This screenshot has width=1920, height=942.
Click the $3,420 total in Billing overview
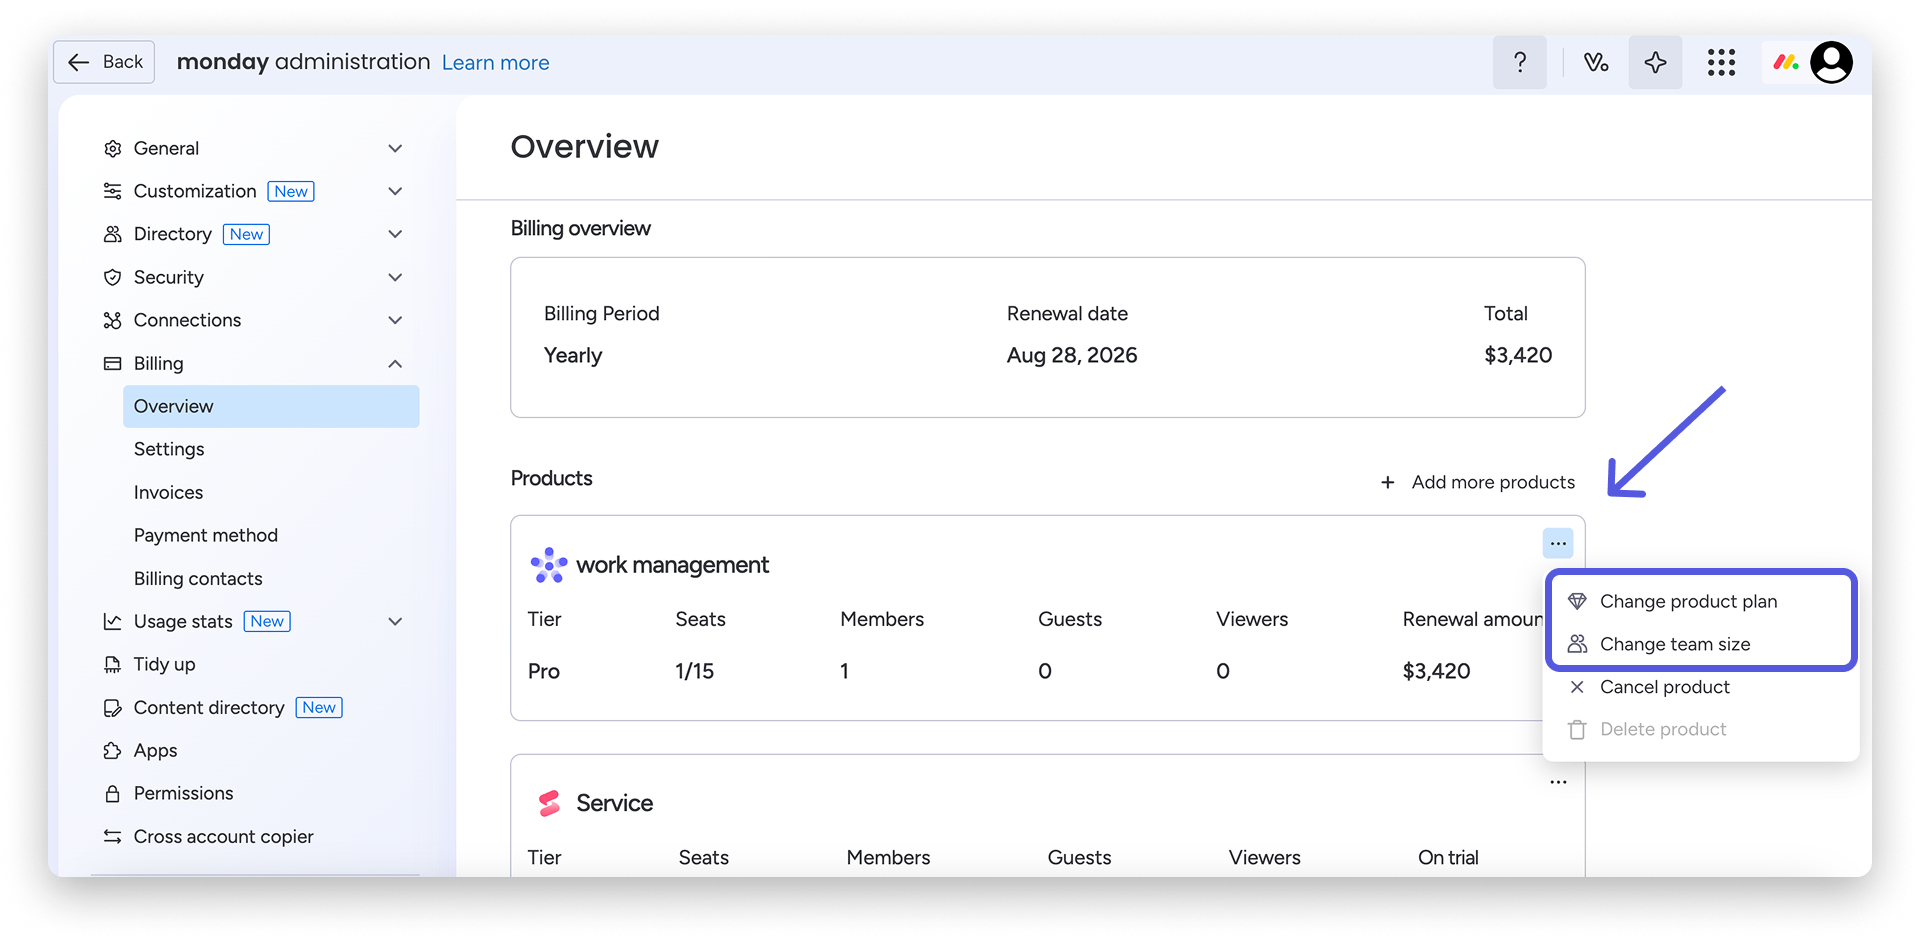pyautogui.click(x=1518, y=355)
